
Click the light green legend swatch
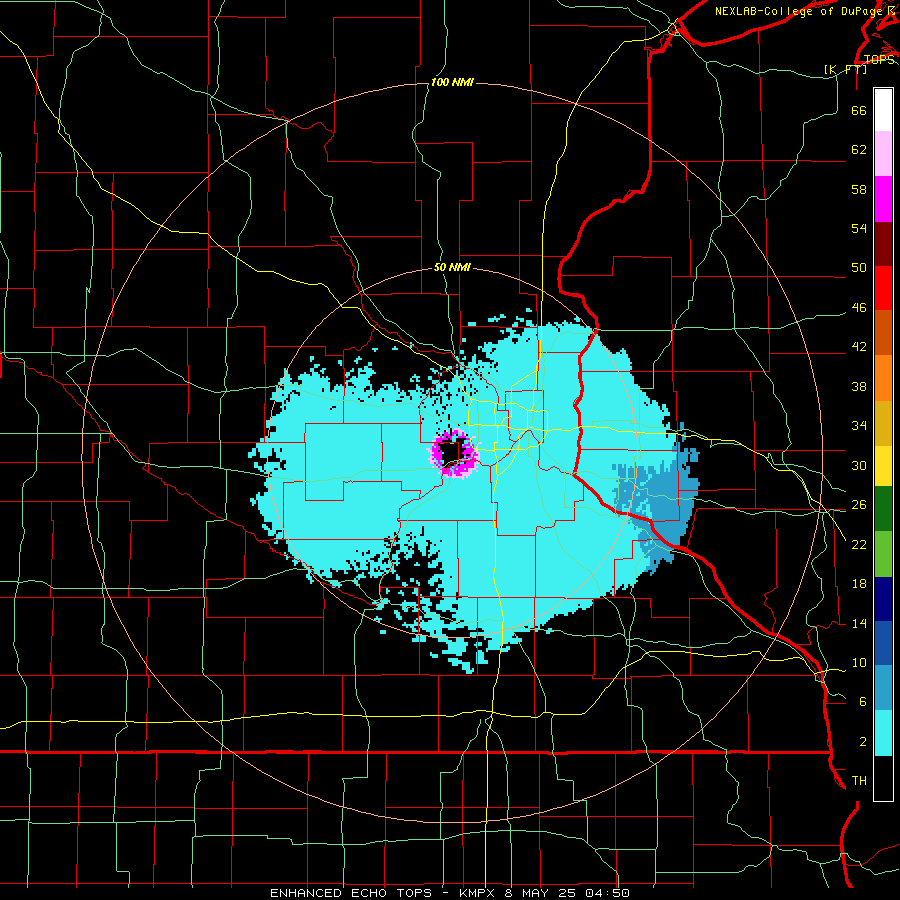click(x=883, y=554)
